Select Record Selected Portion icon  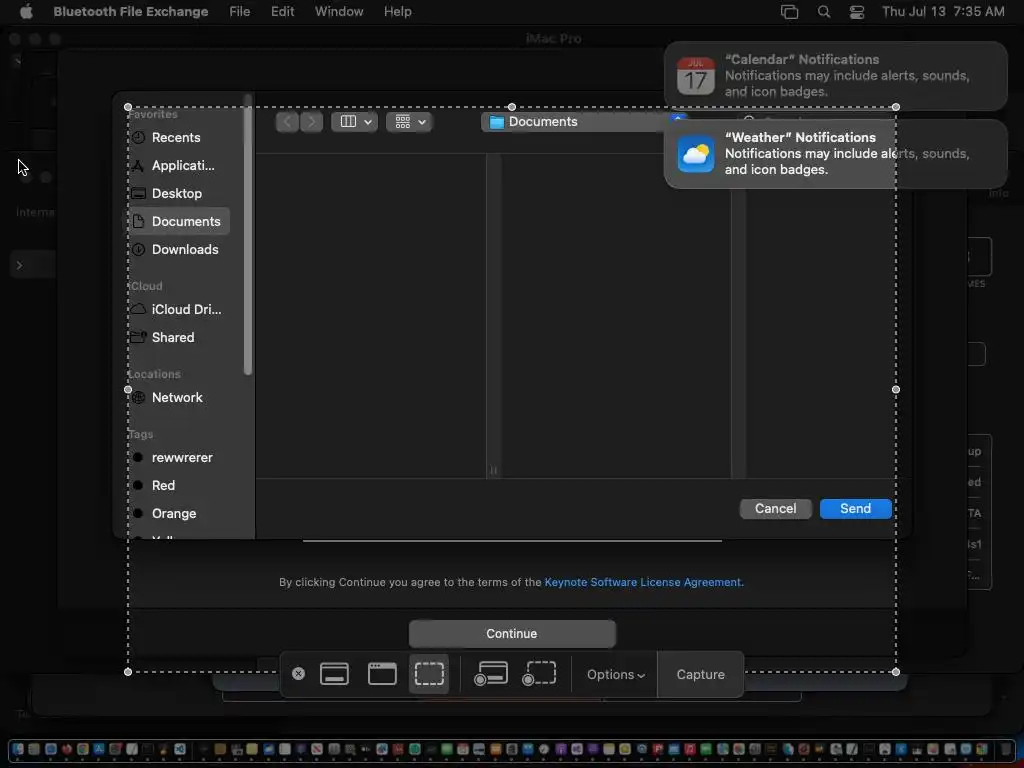coord(539,674)
